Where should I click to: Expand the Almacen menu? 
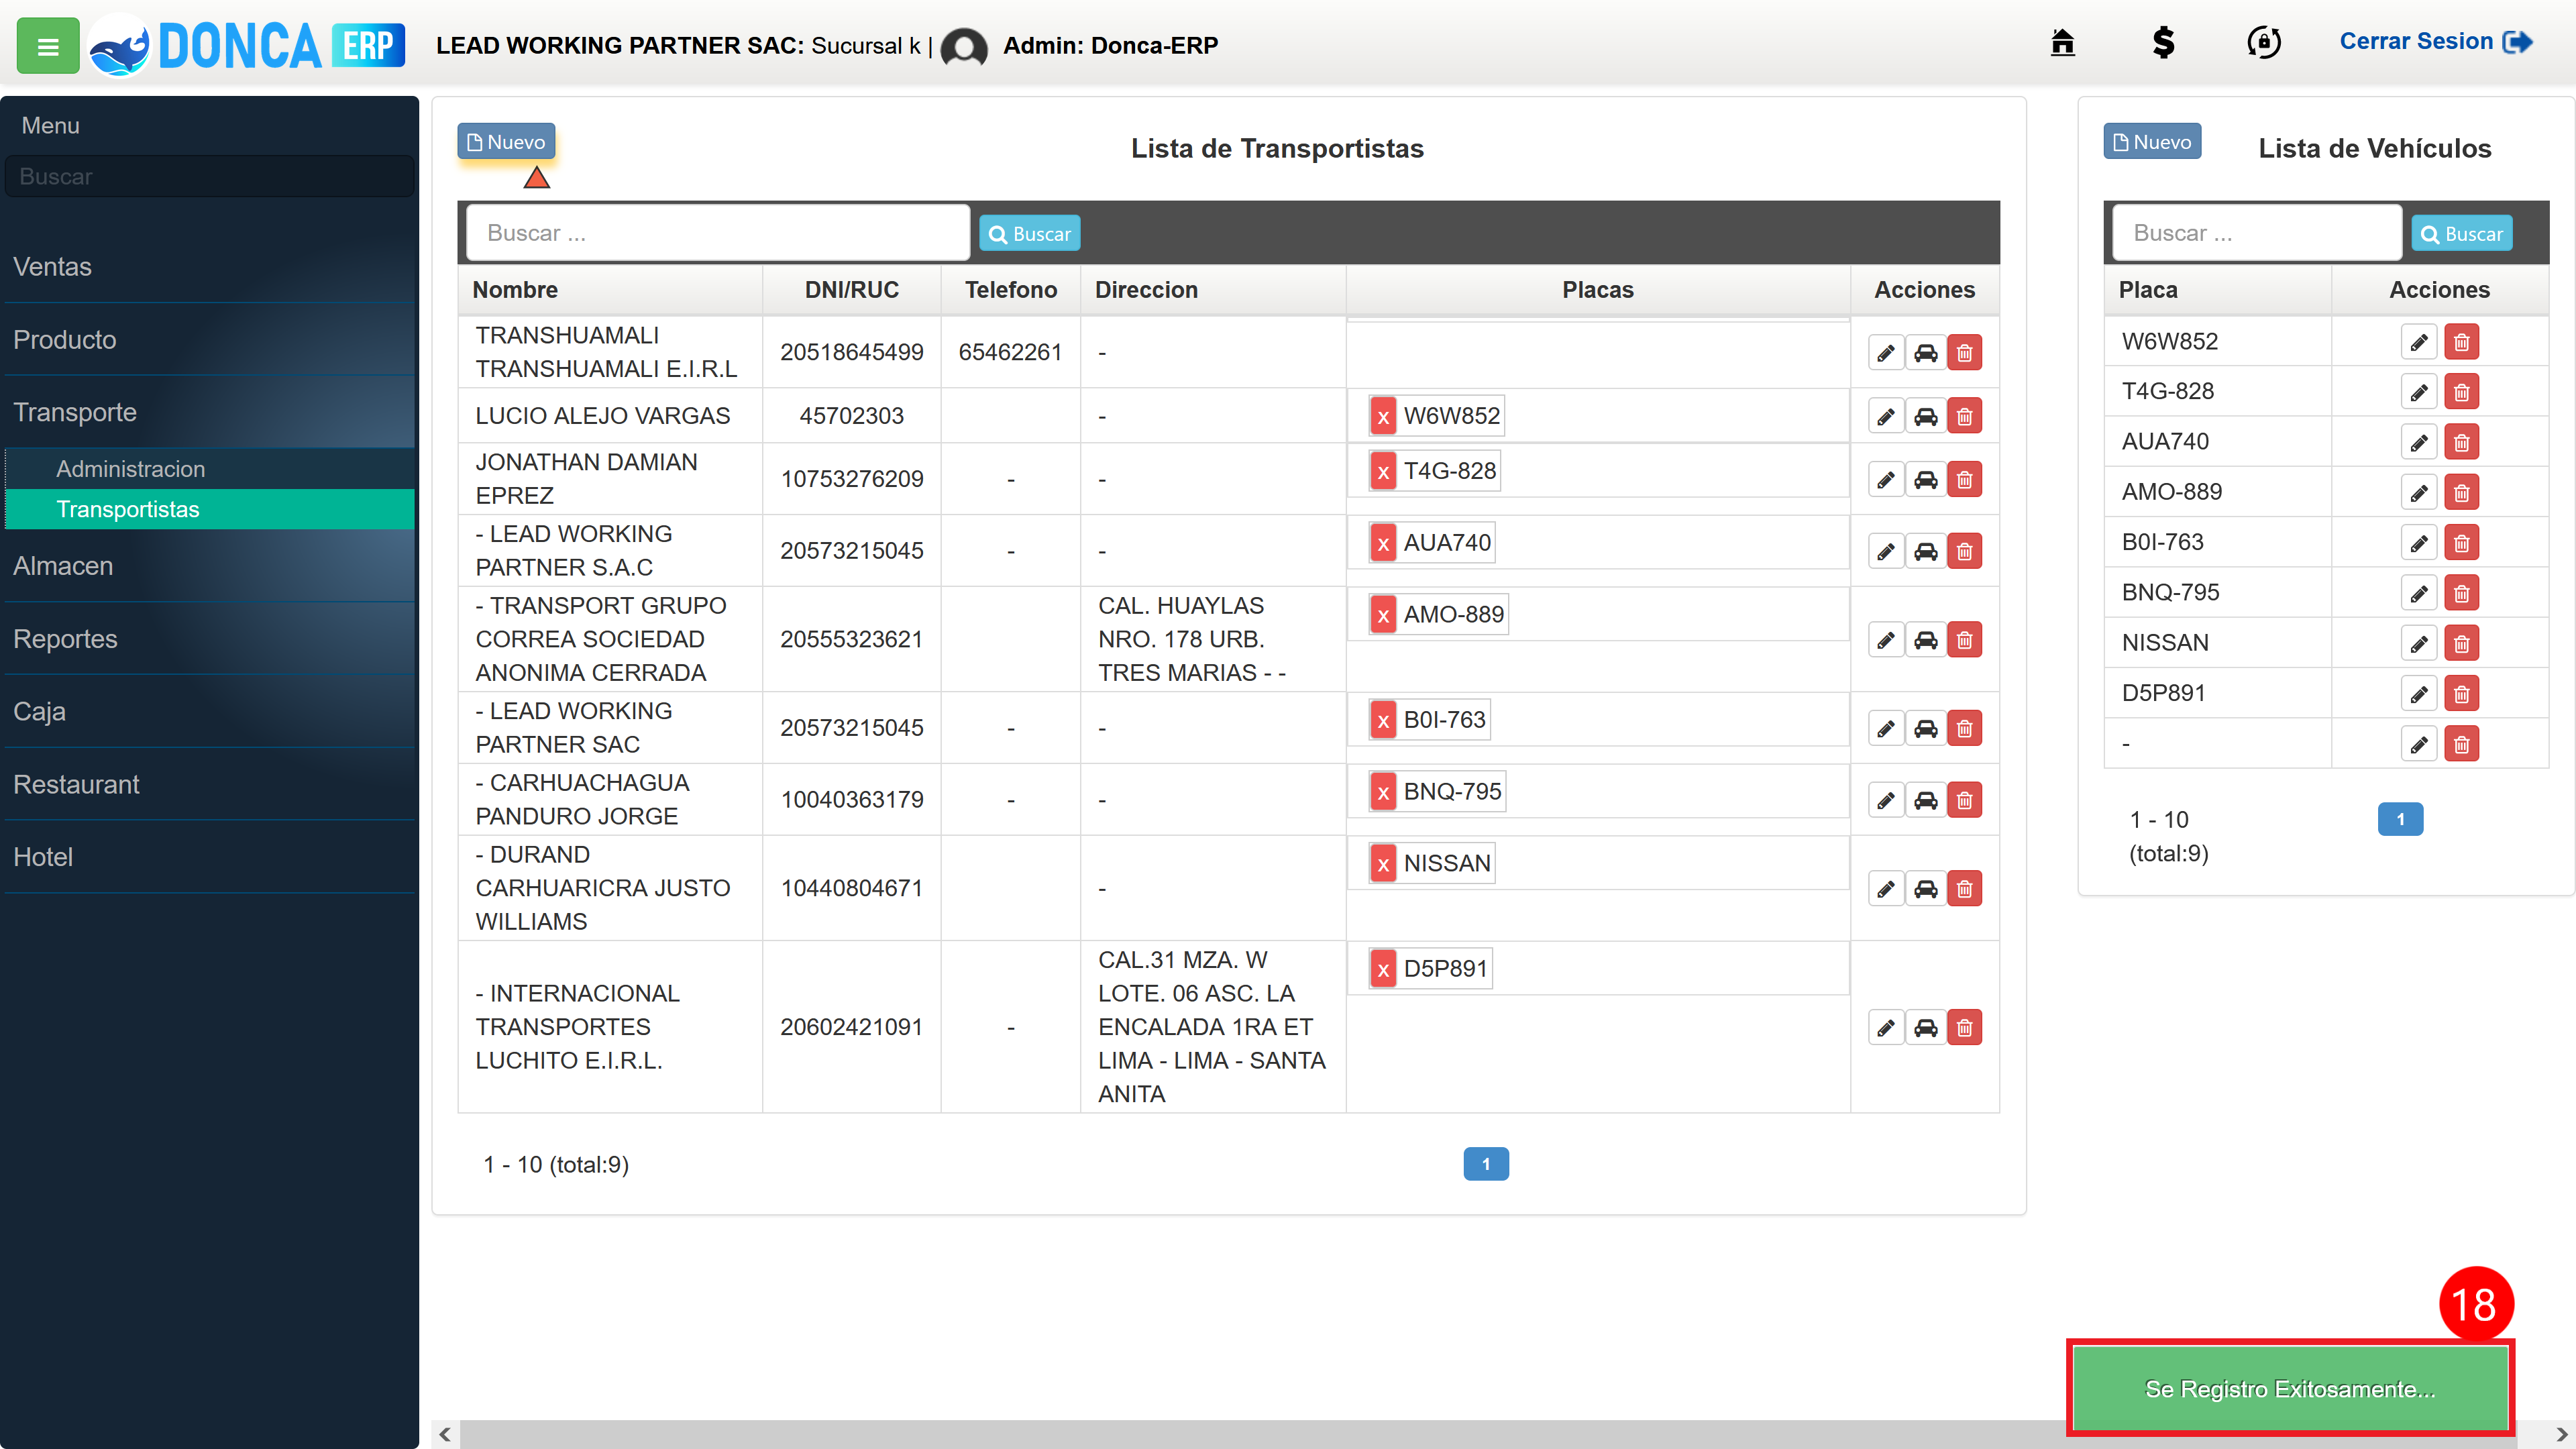[210, 566]
